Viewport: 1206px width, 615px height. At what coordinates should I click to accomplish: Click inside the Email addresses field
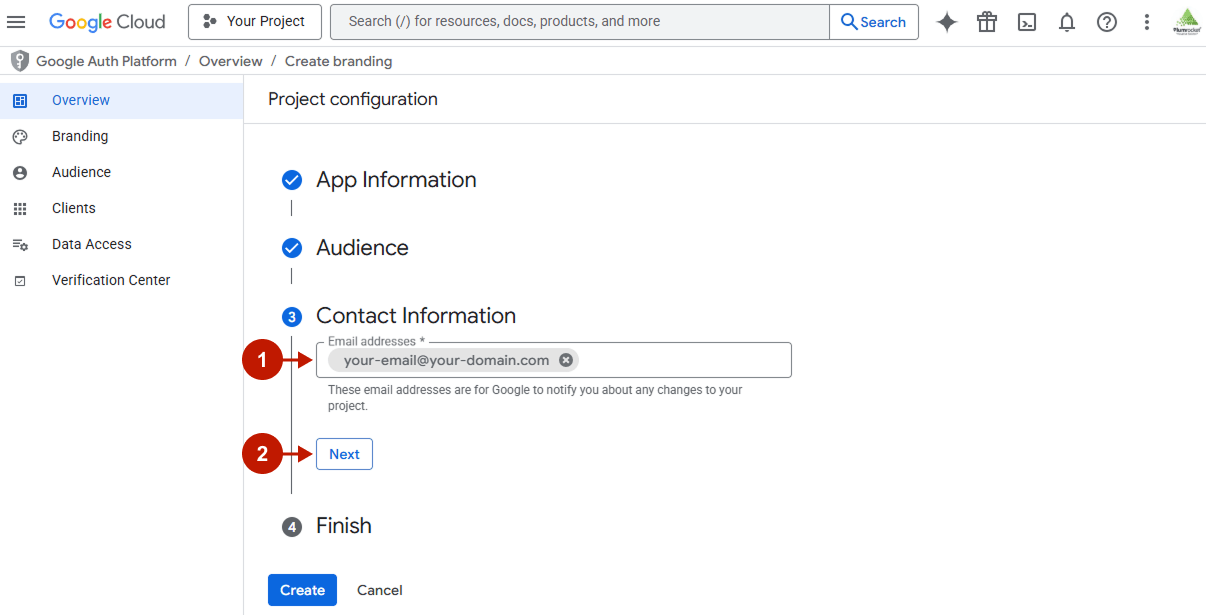point(680,359)
